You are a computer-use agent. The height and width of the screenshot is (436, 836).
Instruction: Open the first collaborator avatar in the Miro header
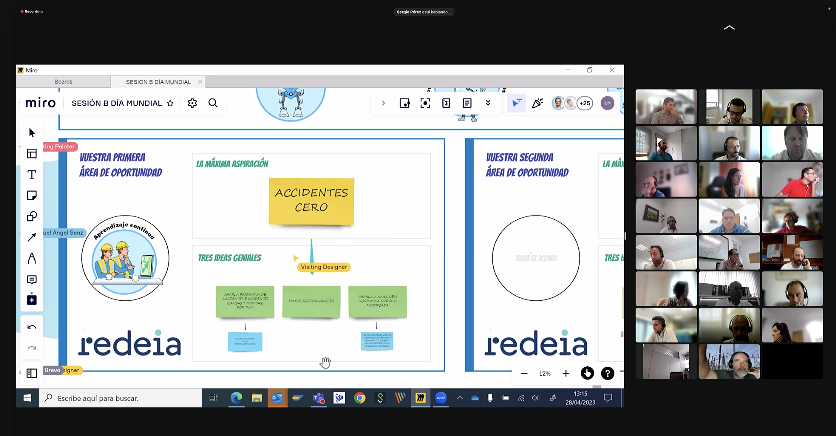point(558,103)
